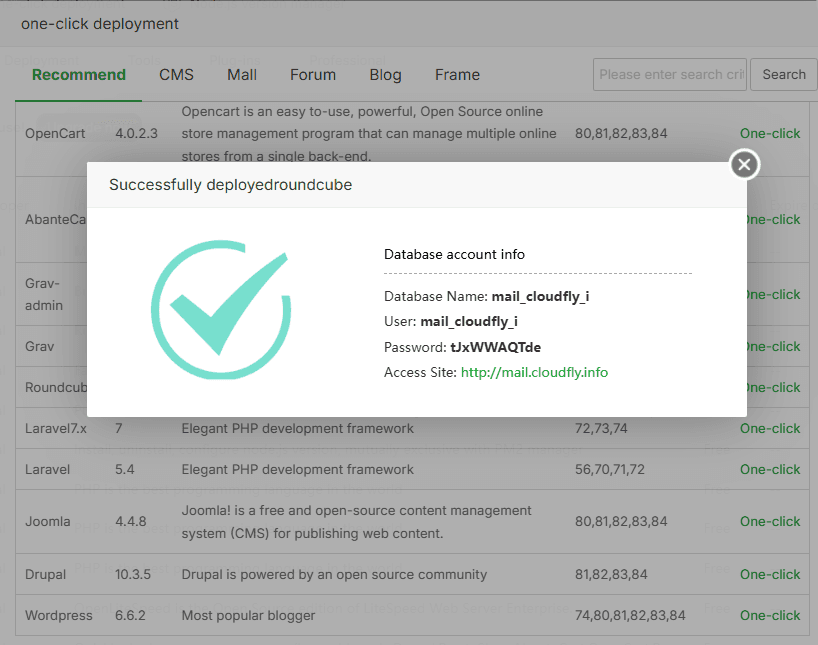Click the Wordpress name cell

pos(58,616)
